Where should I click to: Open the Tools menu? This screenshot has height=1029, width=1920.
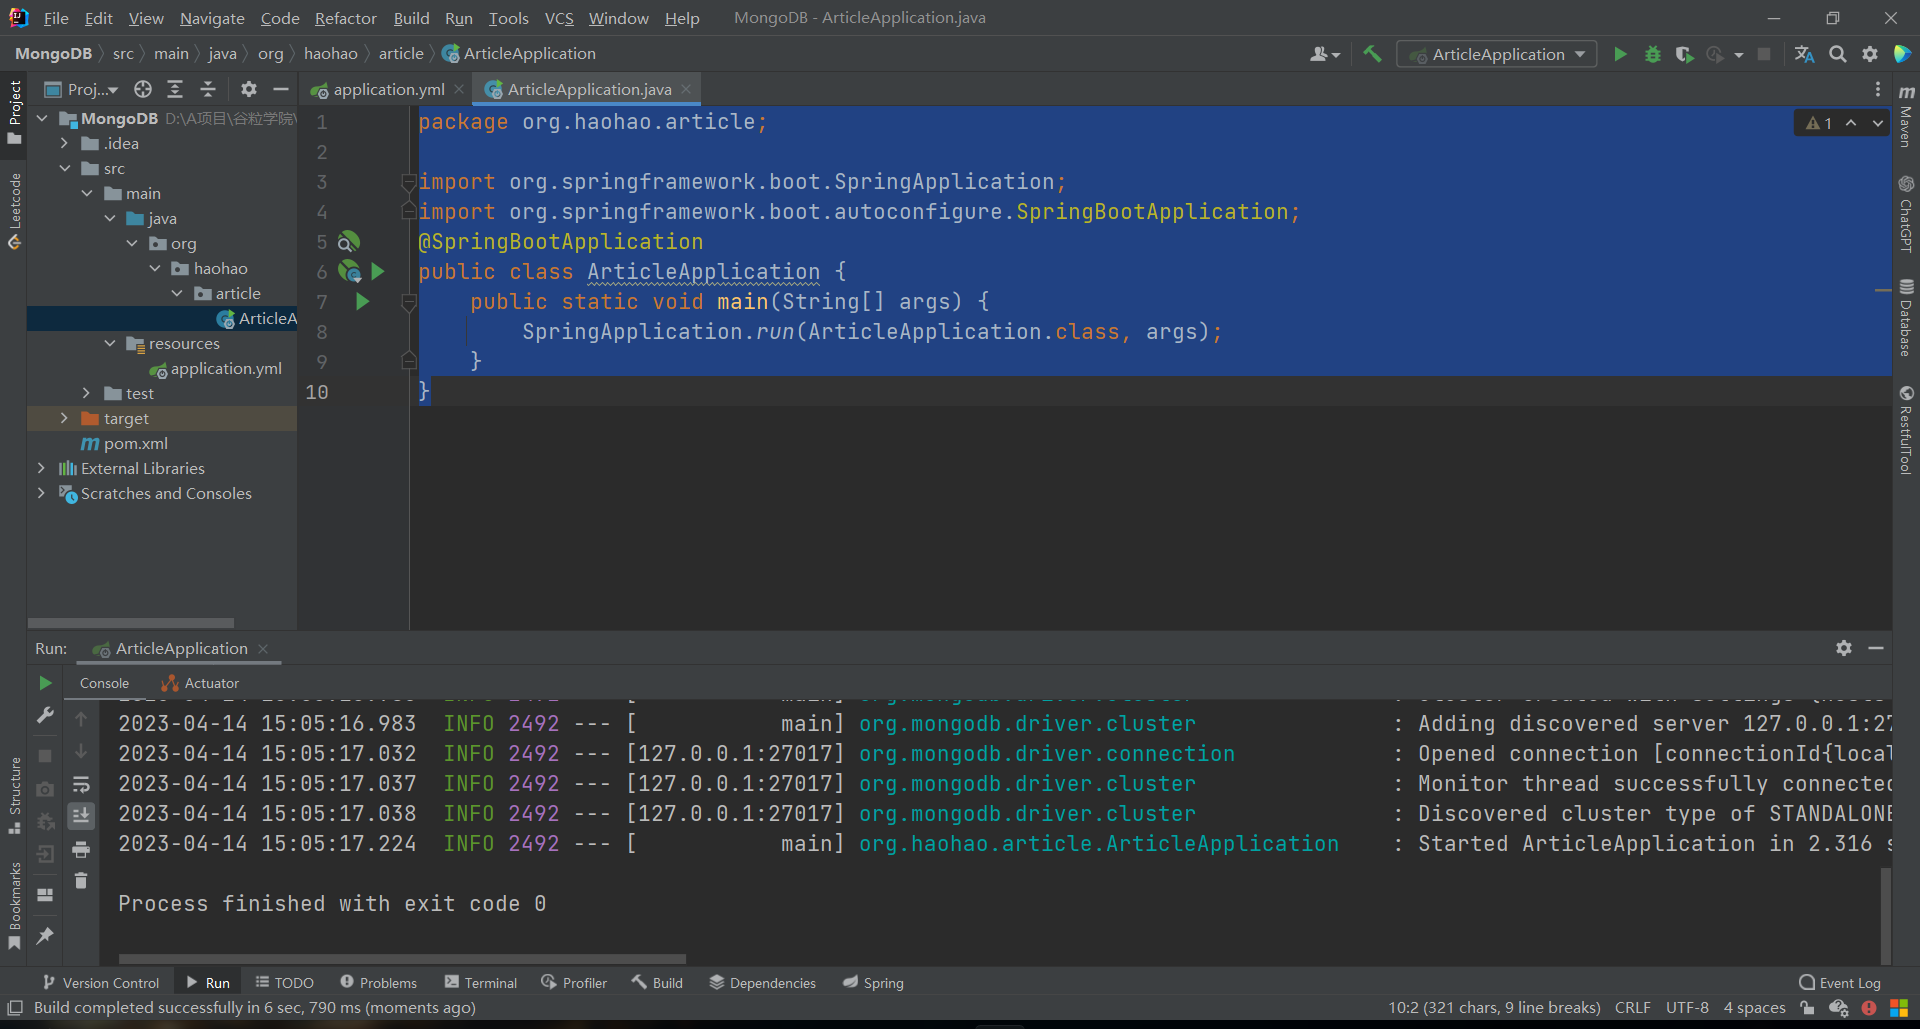click(508, 18)
